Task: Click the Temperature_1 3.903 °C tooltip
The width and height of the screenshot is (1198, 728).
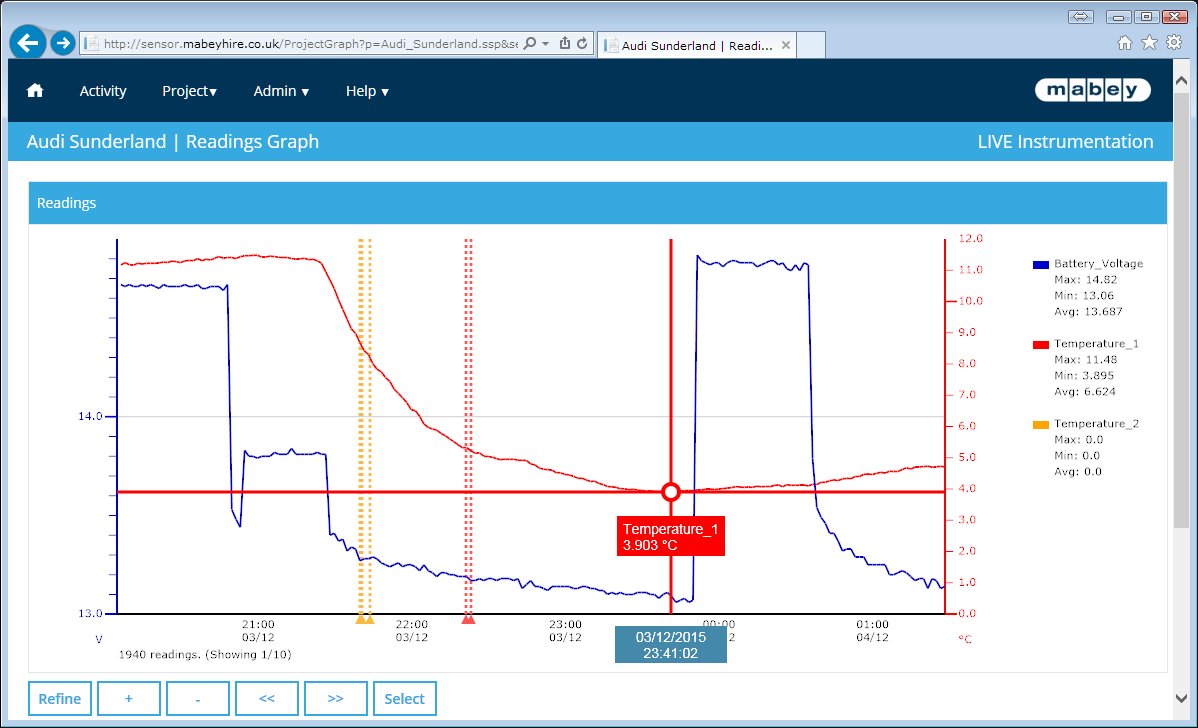Action: coord(671,536)
